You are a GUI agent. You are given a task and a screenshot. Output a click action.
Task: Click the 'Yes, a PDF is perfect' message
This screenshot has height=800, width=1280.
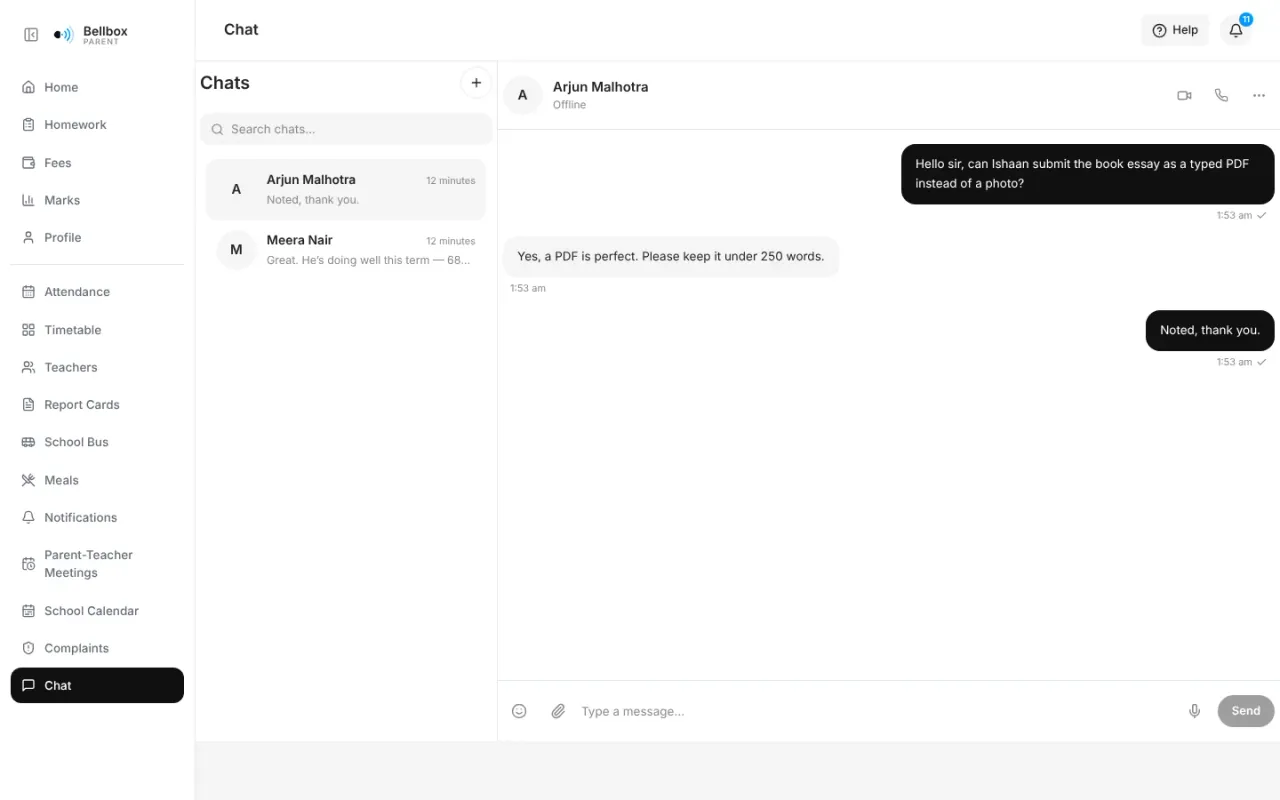pos(671,257)
